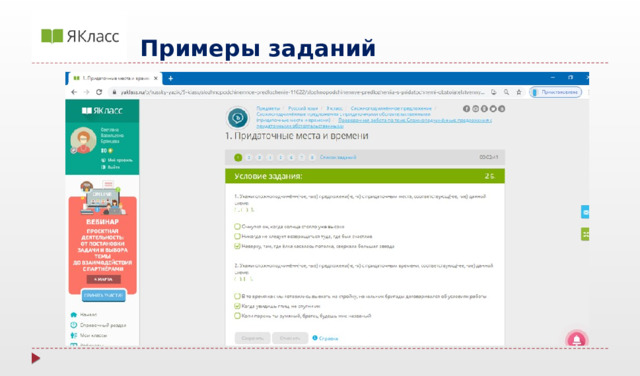Open 'Мой профиль' in the sidebar
640x376 pixels.
click(x=117, y=160)
